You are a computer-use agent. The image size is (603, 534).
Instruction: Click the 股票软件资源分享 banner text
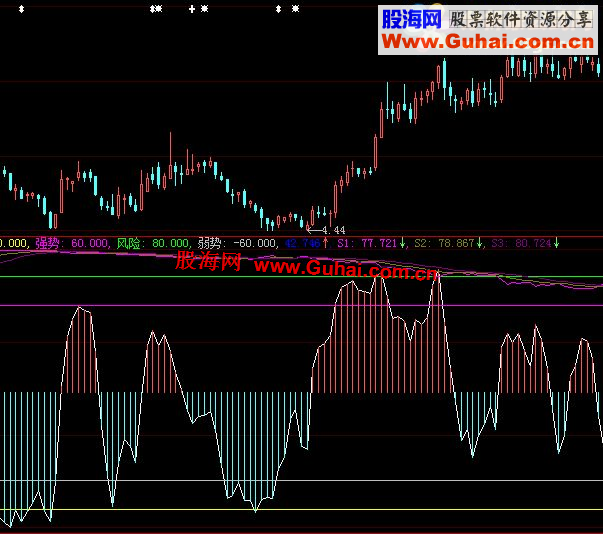[520, 19]
